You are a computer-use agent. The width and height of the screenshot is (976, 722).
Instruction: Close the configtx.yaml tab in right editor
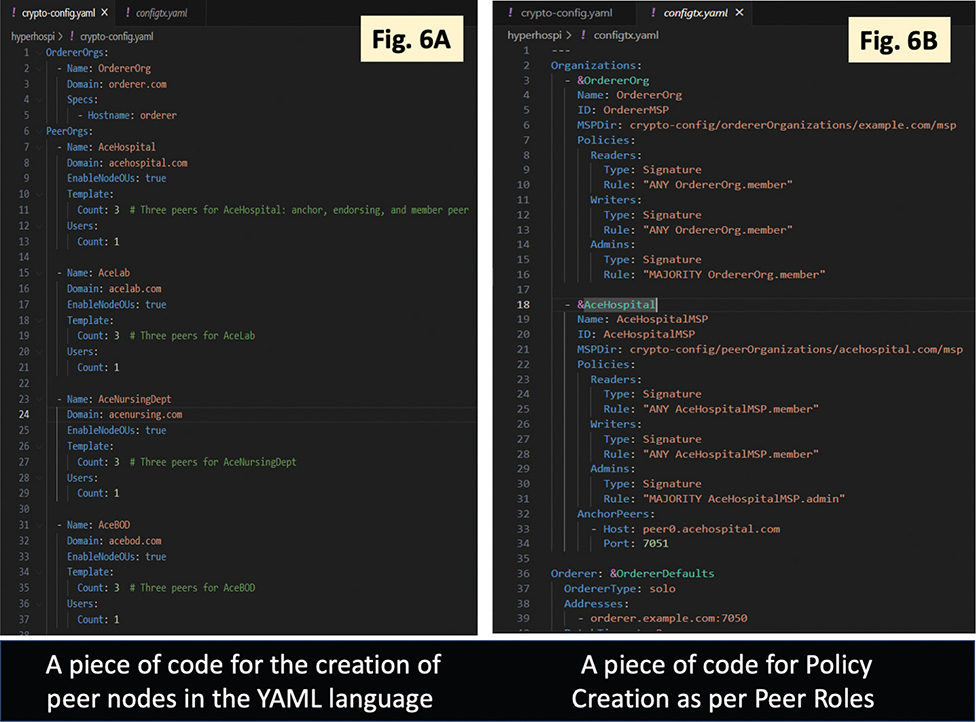tap(739, 13)
